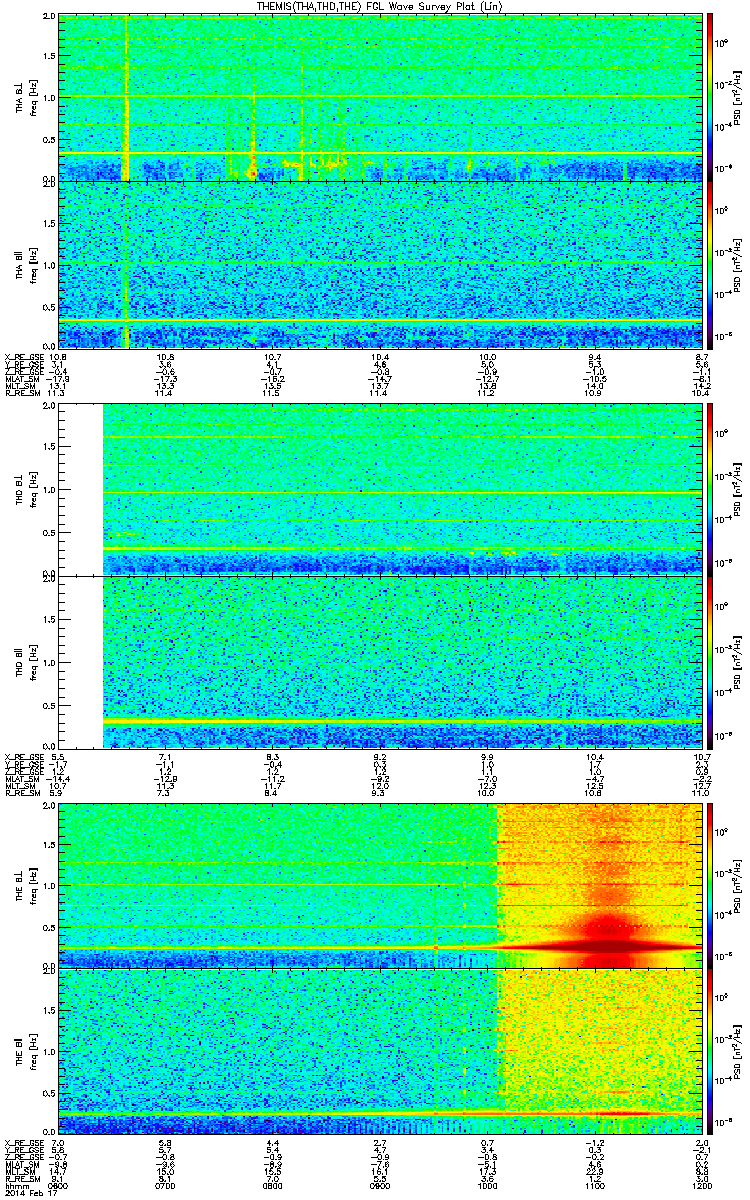Click the 2.0 frequency tick of THA BL
The width and height of the screenshot is (750, 1200).
[x=49, y=18]
